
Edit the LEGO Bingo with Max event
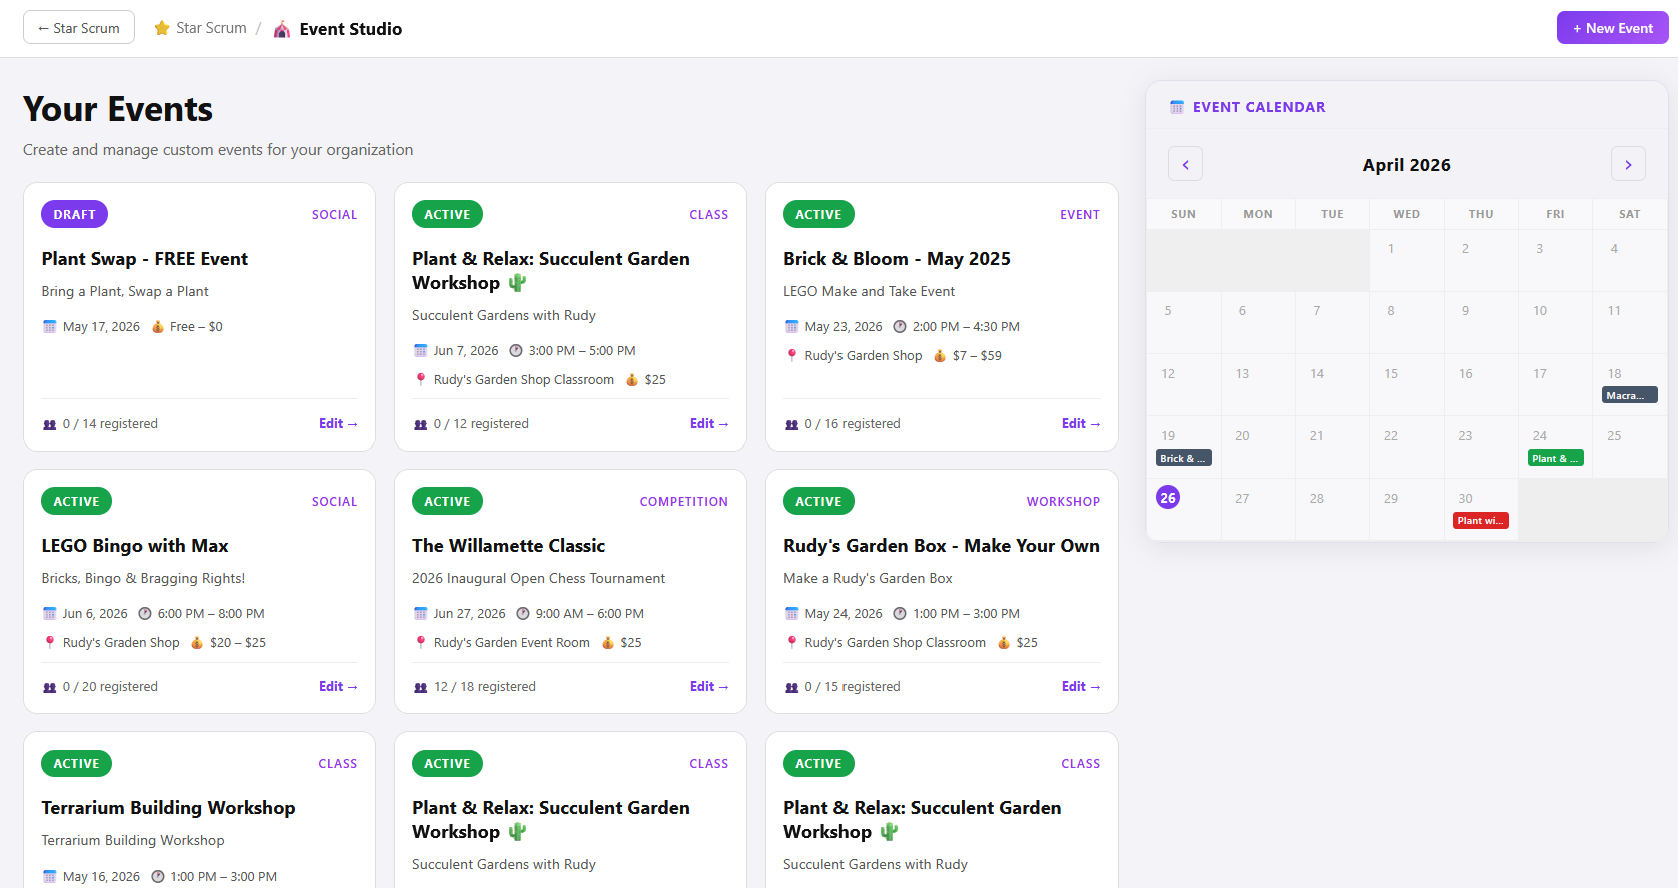pyautogui.click(x=338, y=686)
